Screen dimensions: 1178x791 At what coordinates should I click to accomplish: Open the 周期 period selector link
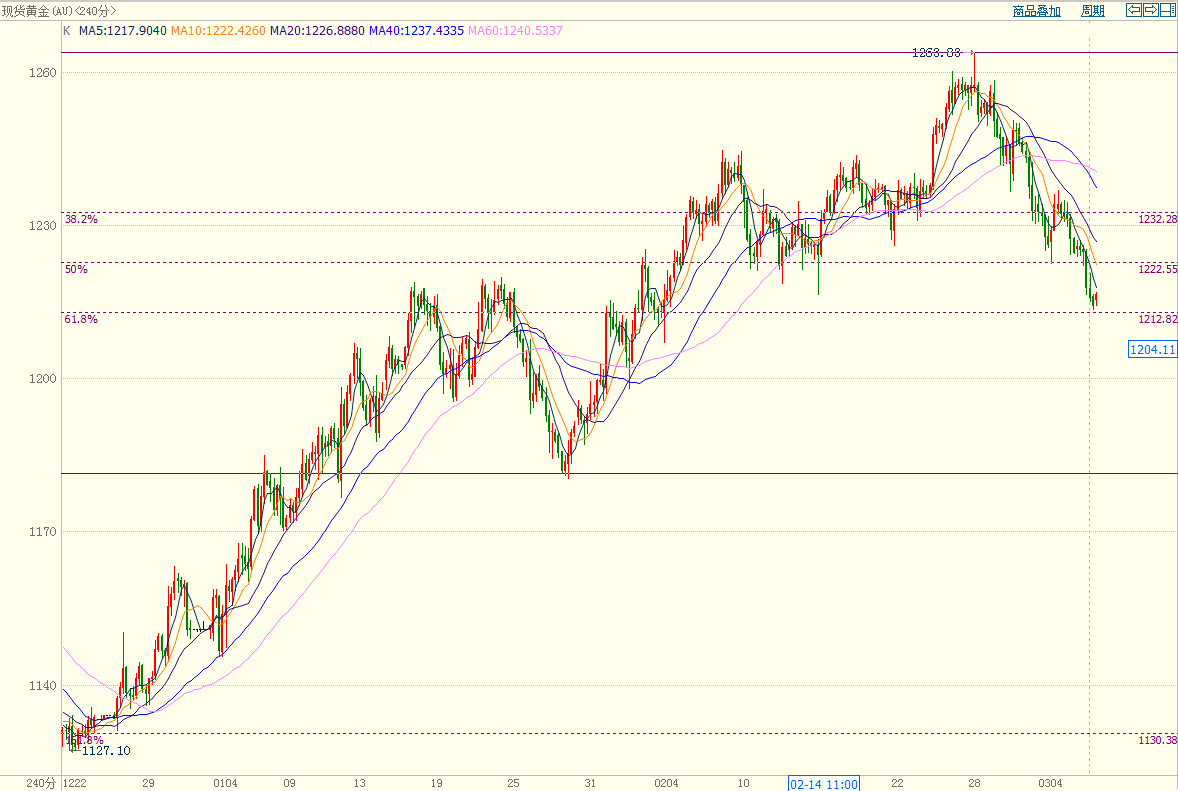click(1093, 11)
